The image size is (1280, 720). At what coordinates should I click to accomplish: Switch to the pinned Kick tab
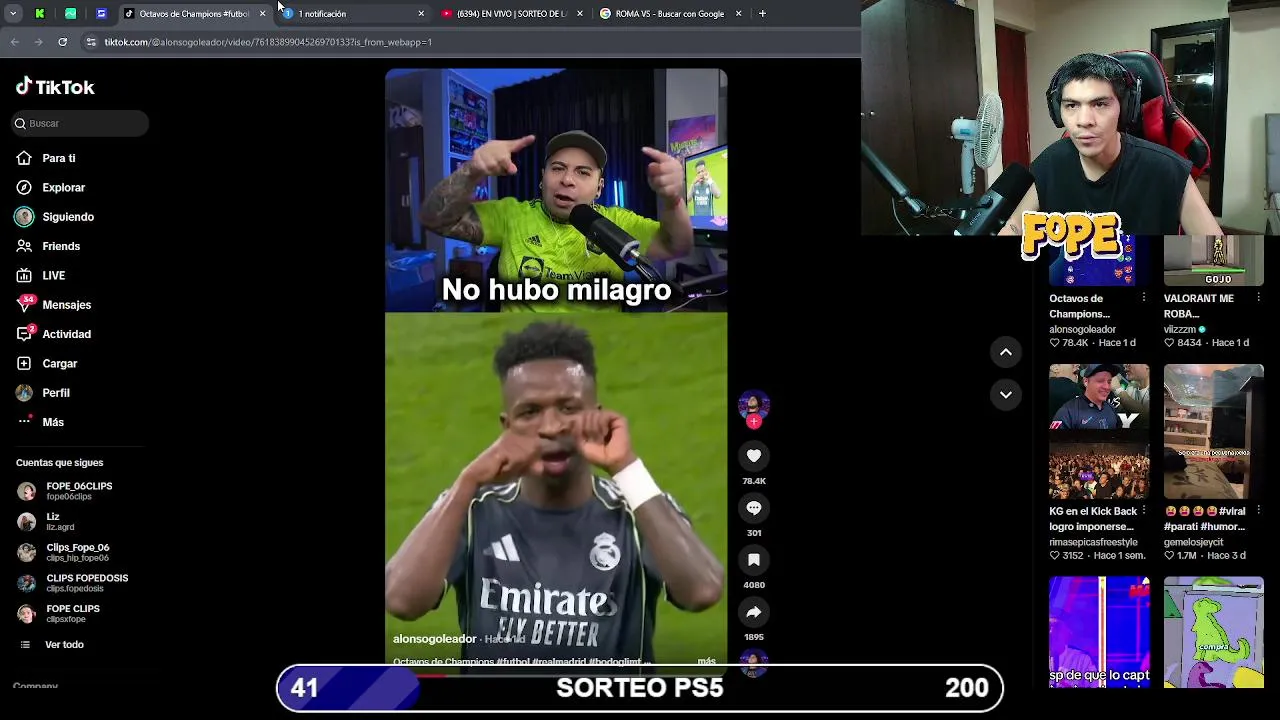tap(39, 14)
